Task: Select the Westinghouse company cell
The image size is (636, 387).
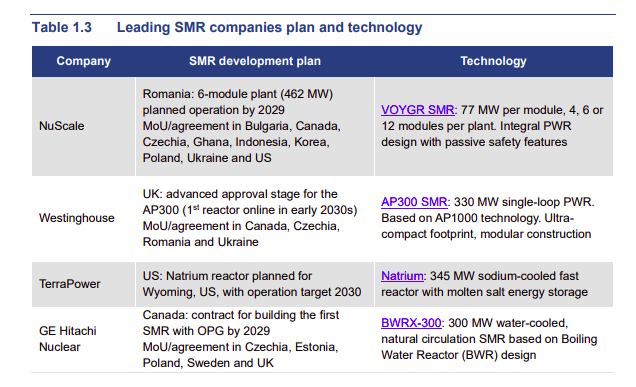Action: pos(84,218)
